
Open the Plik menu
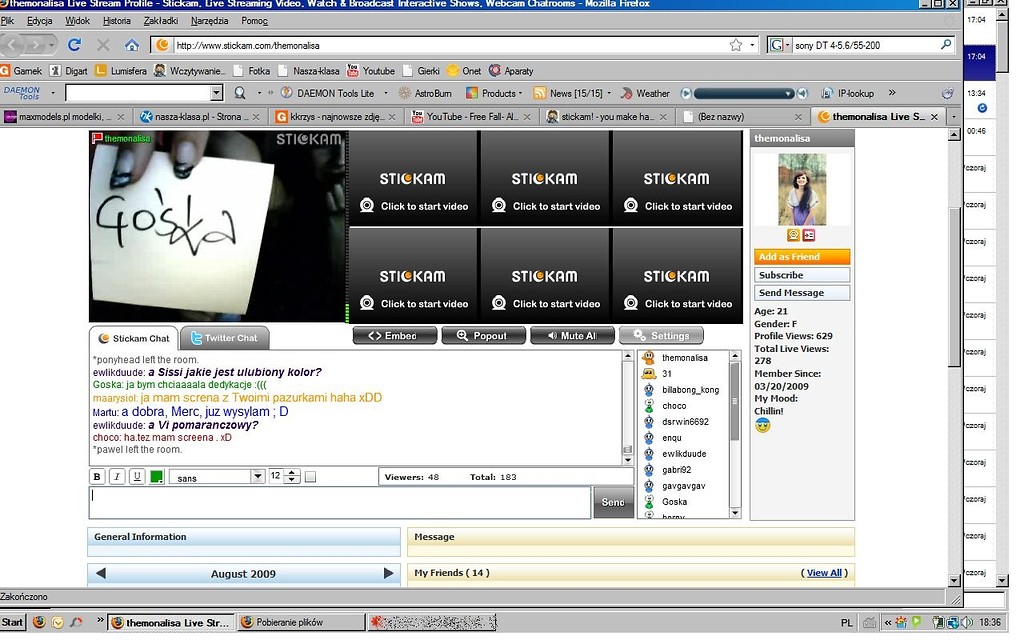click(x=7, y=21)
